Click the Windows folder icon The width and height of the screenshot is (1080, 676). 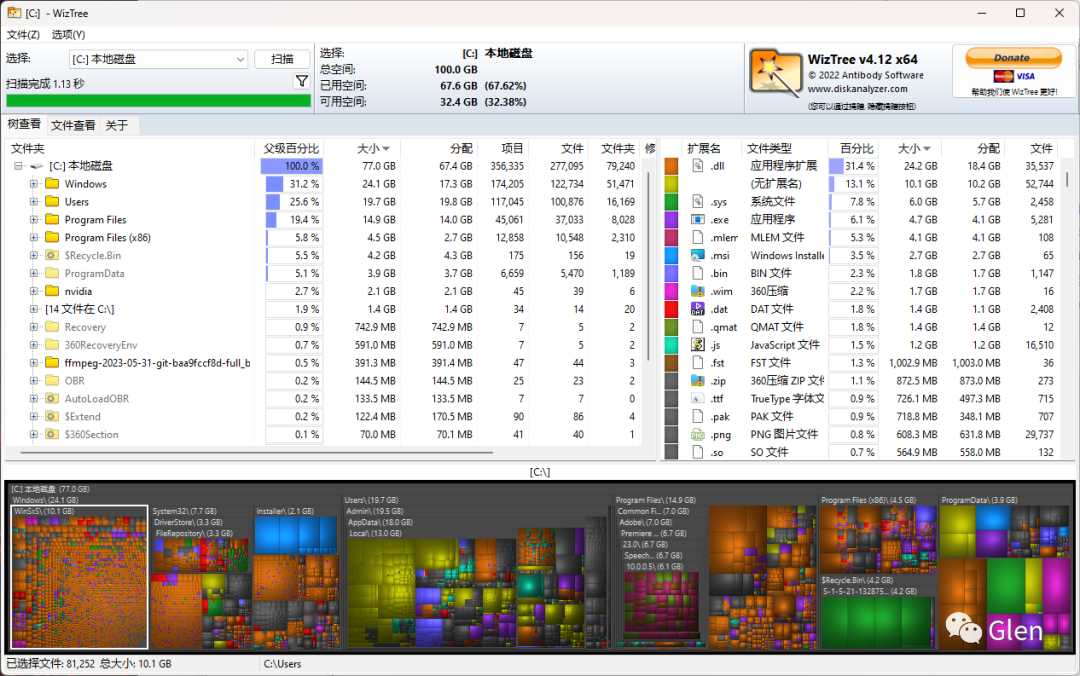pyautogui.click(x=52, y=183)
